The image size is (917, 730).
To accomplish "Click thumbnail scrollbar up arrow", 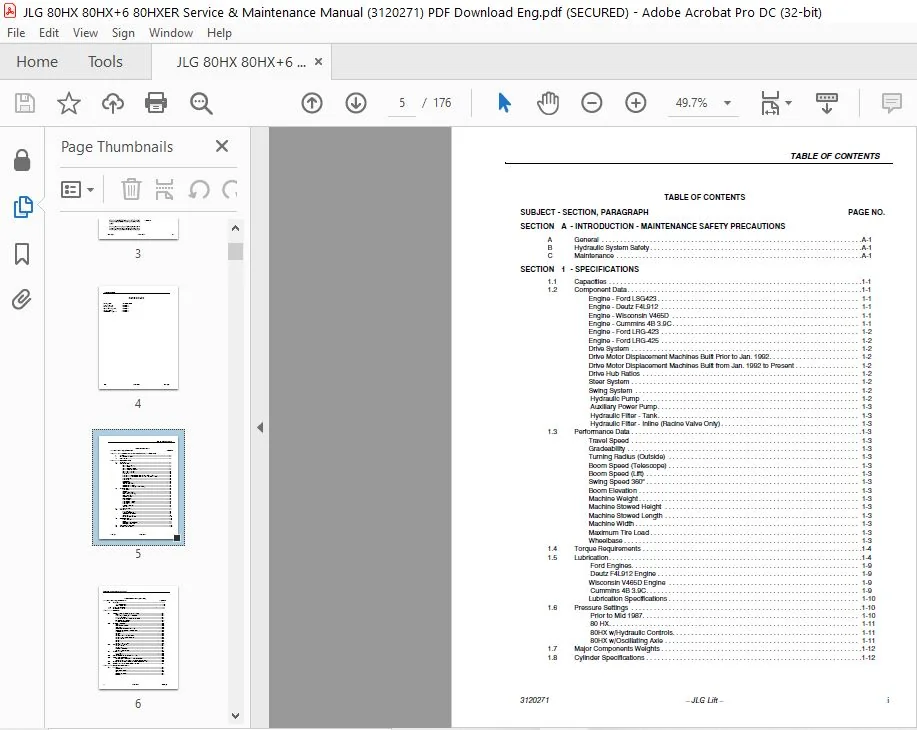I will click(x=235, y=228).
